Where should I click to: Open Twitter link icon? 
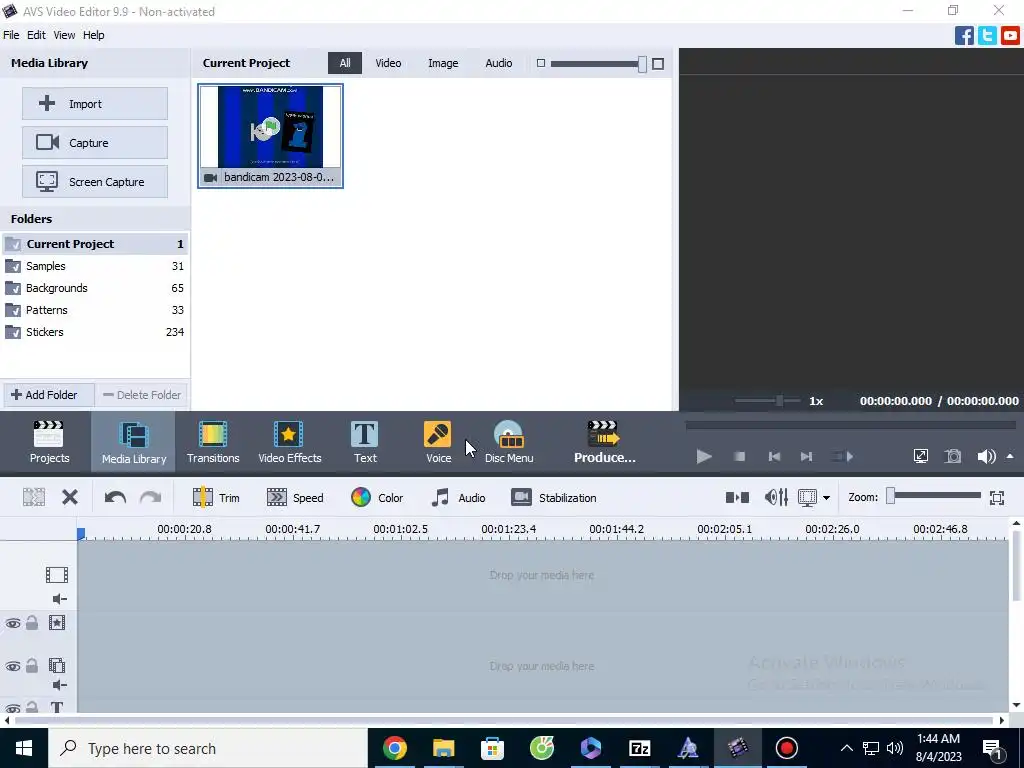(987, 35)
